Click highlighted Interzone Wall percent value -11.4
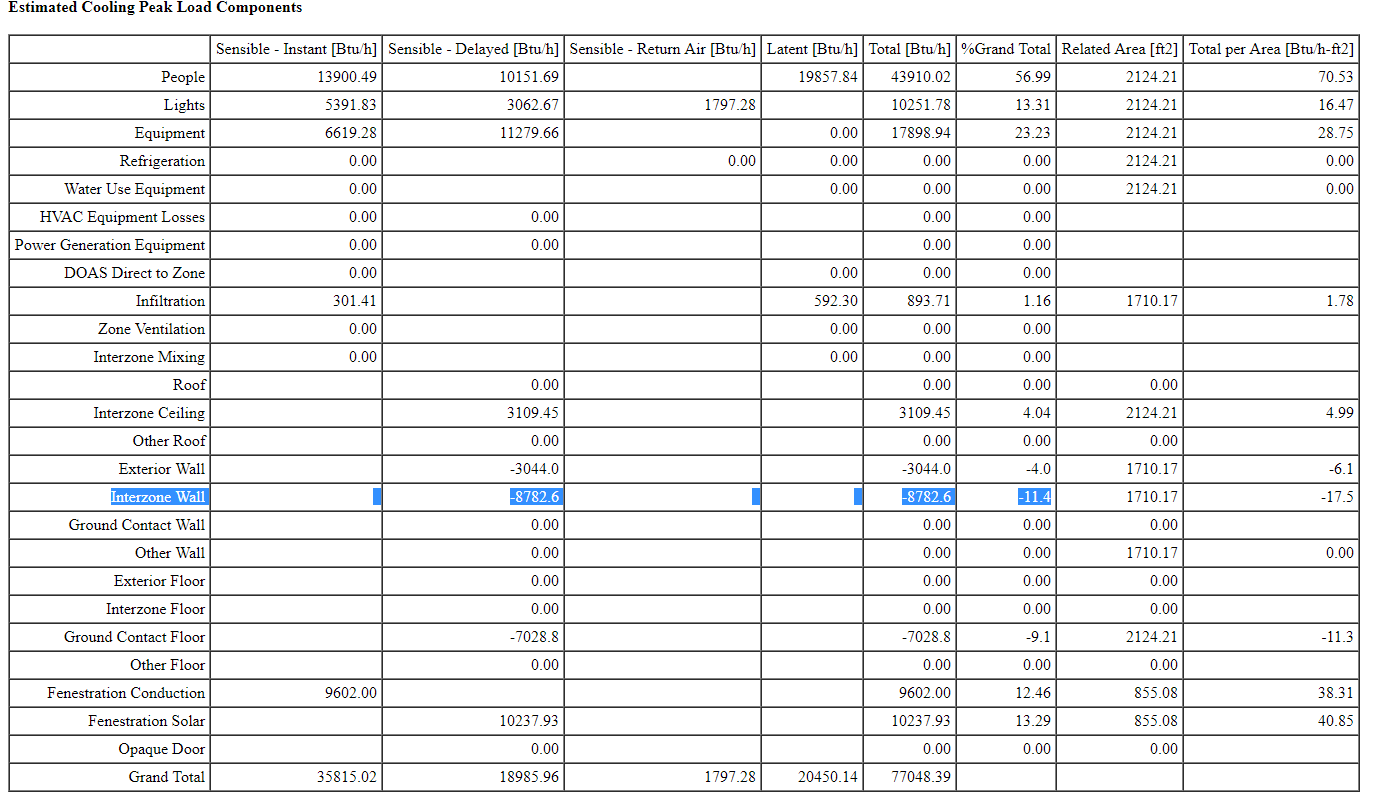Image resolution: width=1374 pixels, height=800 pixels. 1033,497
